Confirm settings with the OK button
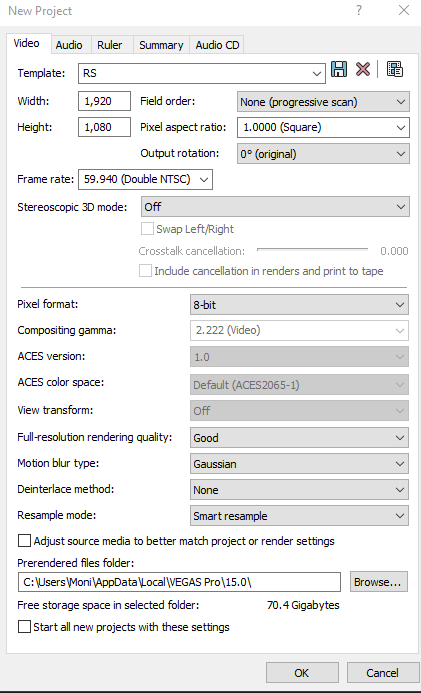Screen dimensions: 421x693 tap(302, 673)
